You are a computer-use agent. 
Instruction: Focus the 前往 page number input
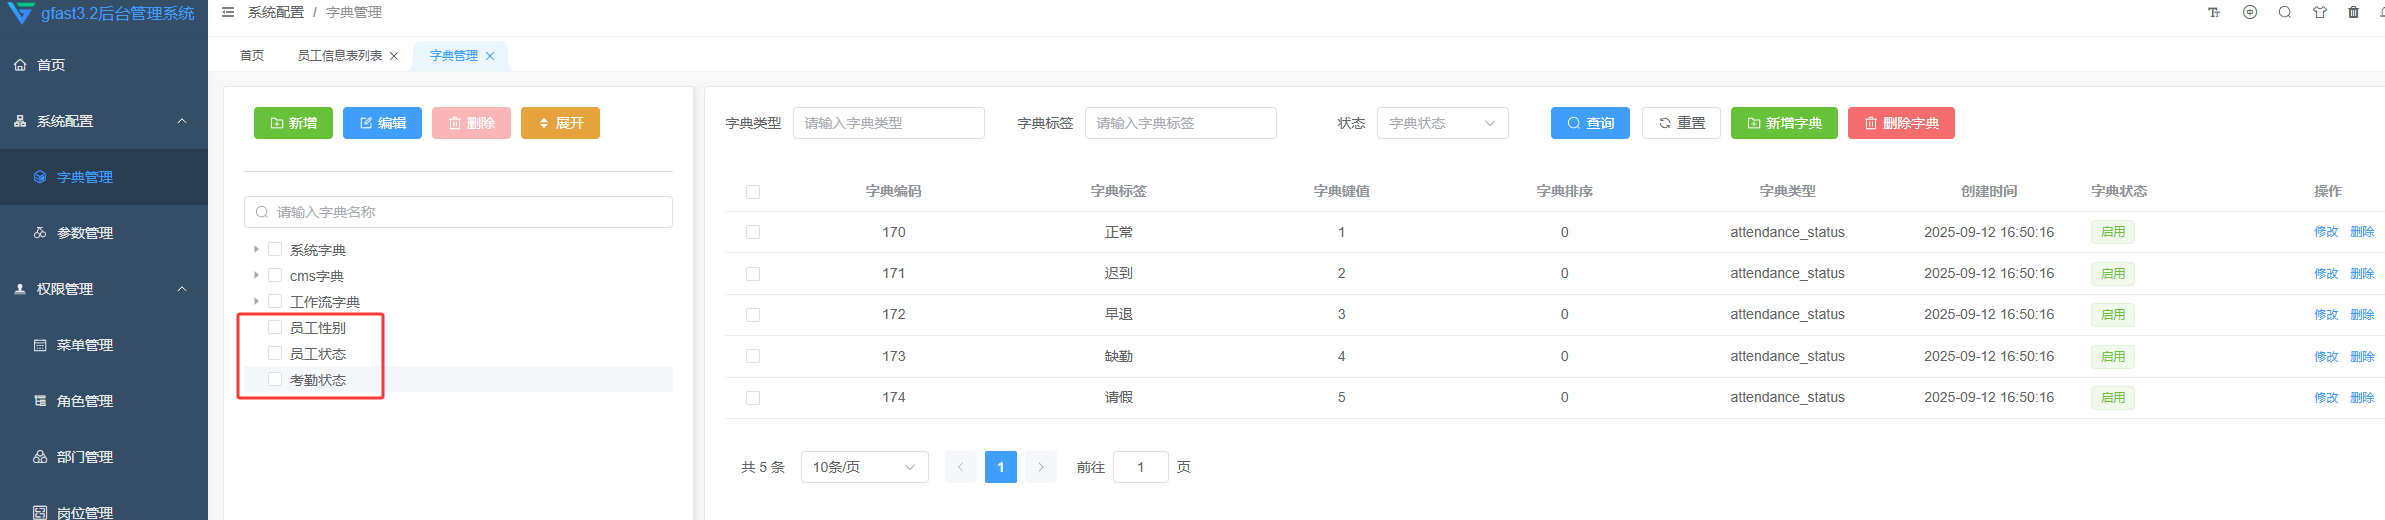1141,467
